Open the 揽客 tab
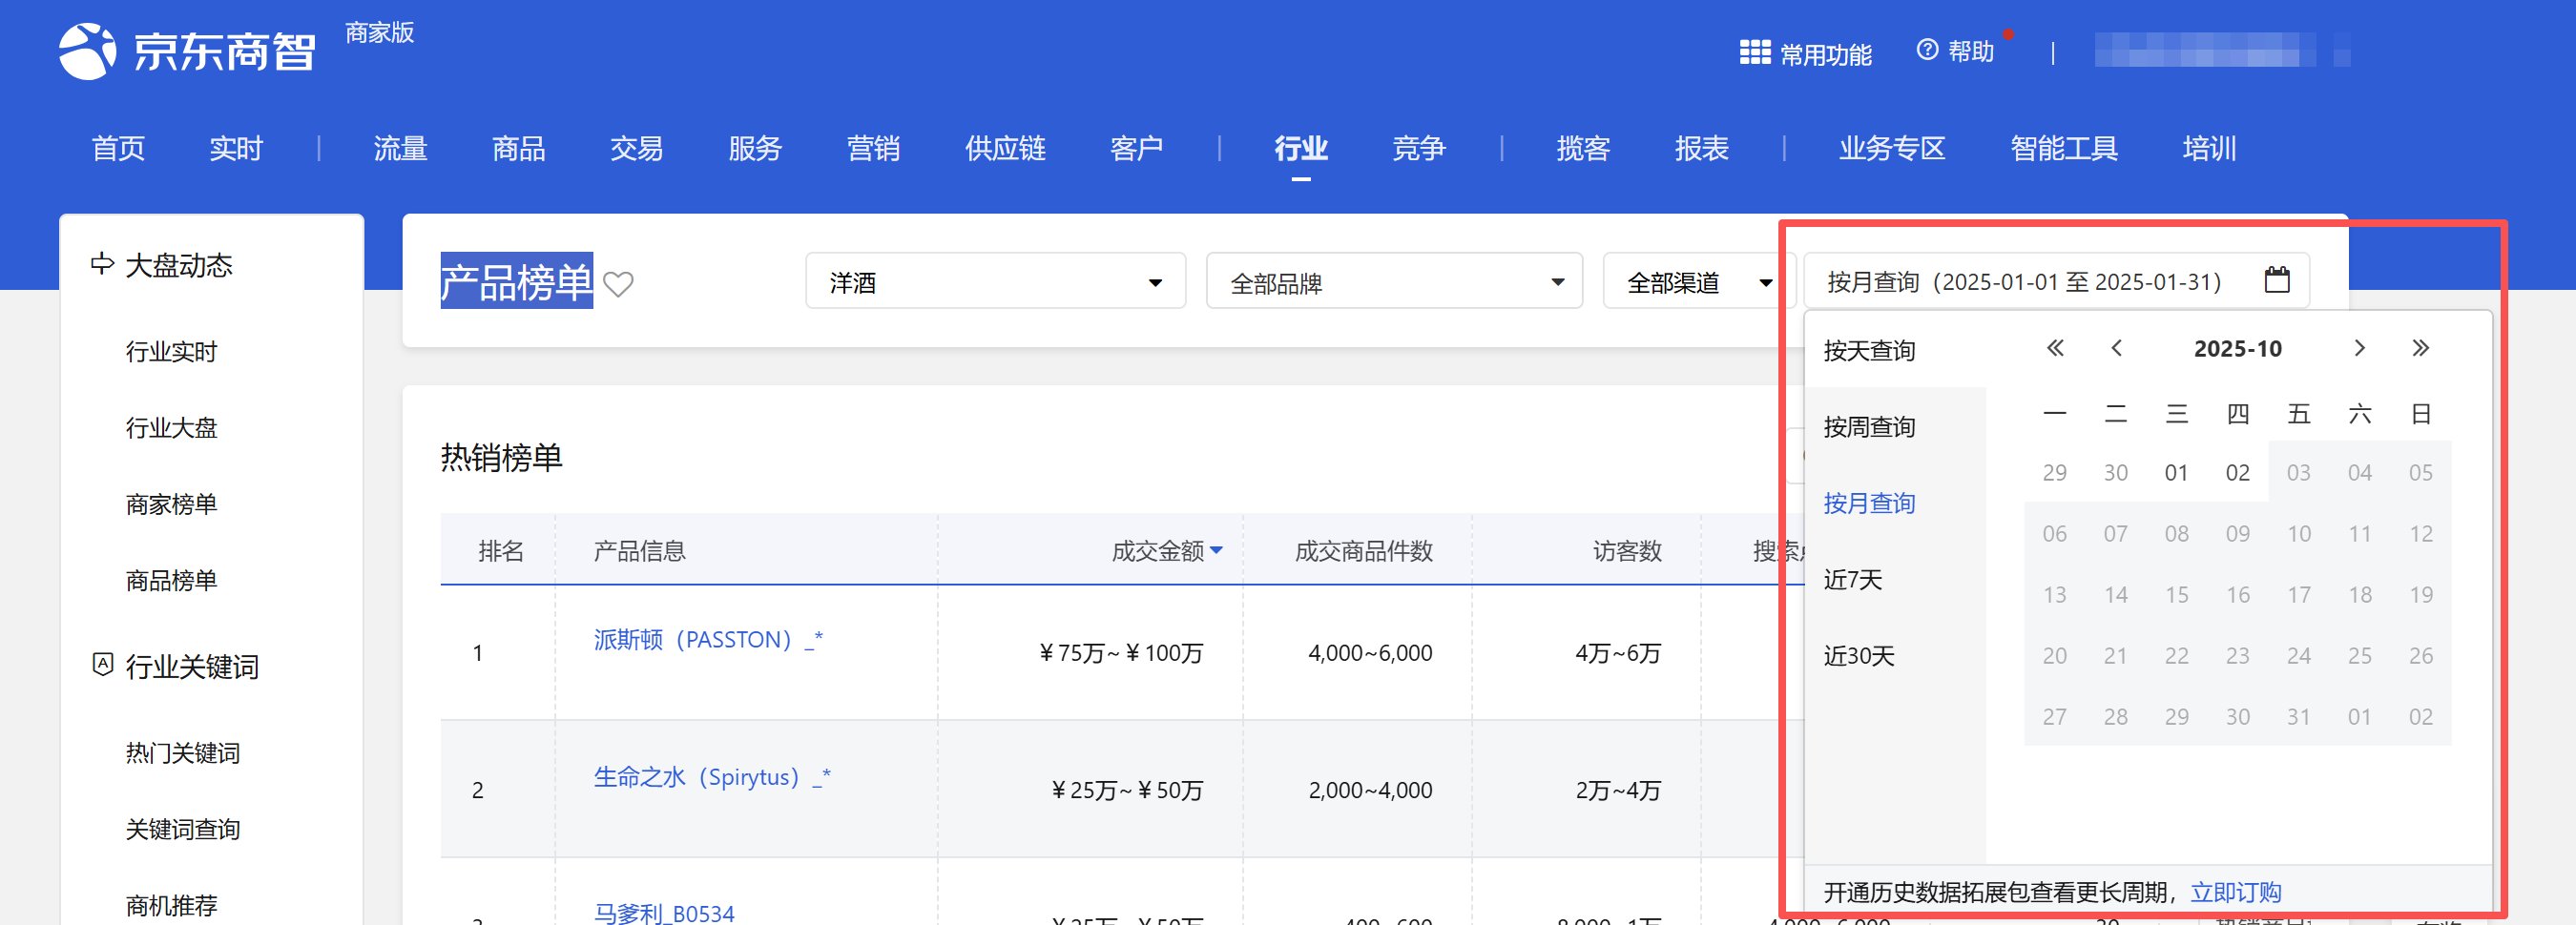2576x925 pixels. coord(1583,149)
